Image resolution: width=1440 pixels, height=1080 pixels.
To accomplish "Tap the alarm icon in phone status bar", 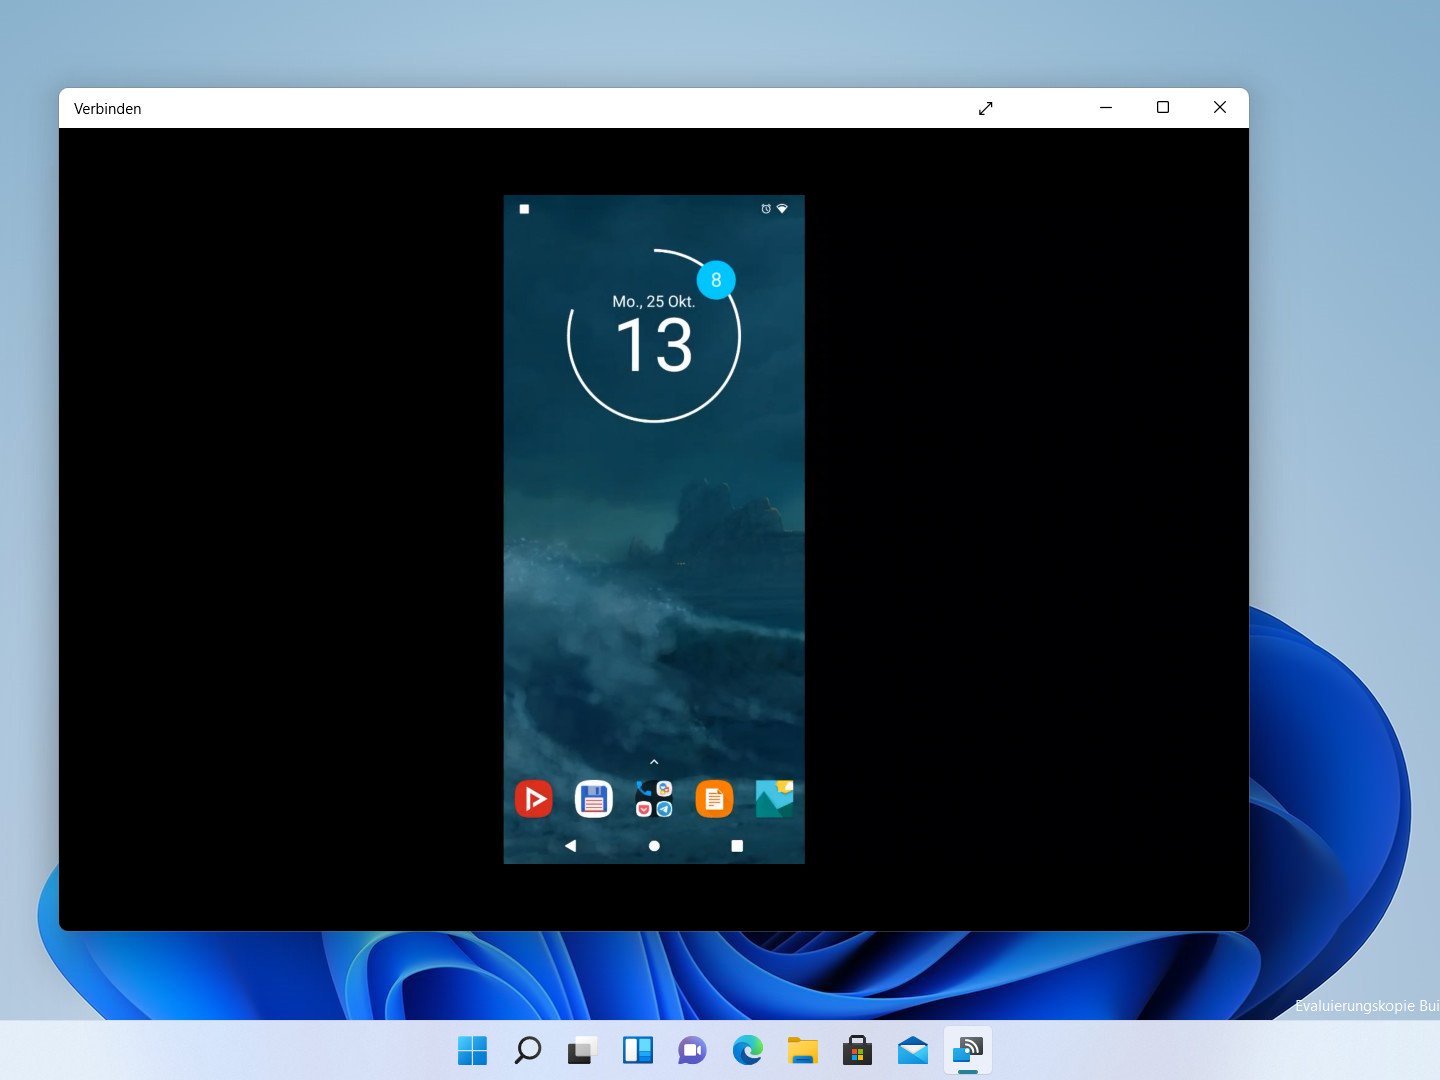I will 766,209.
